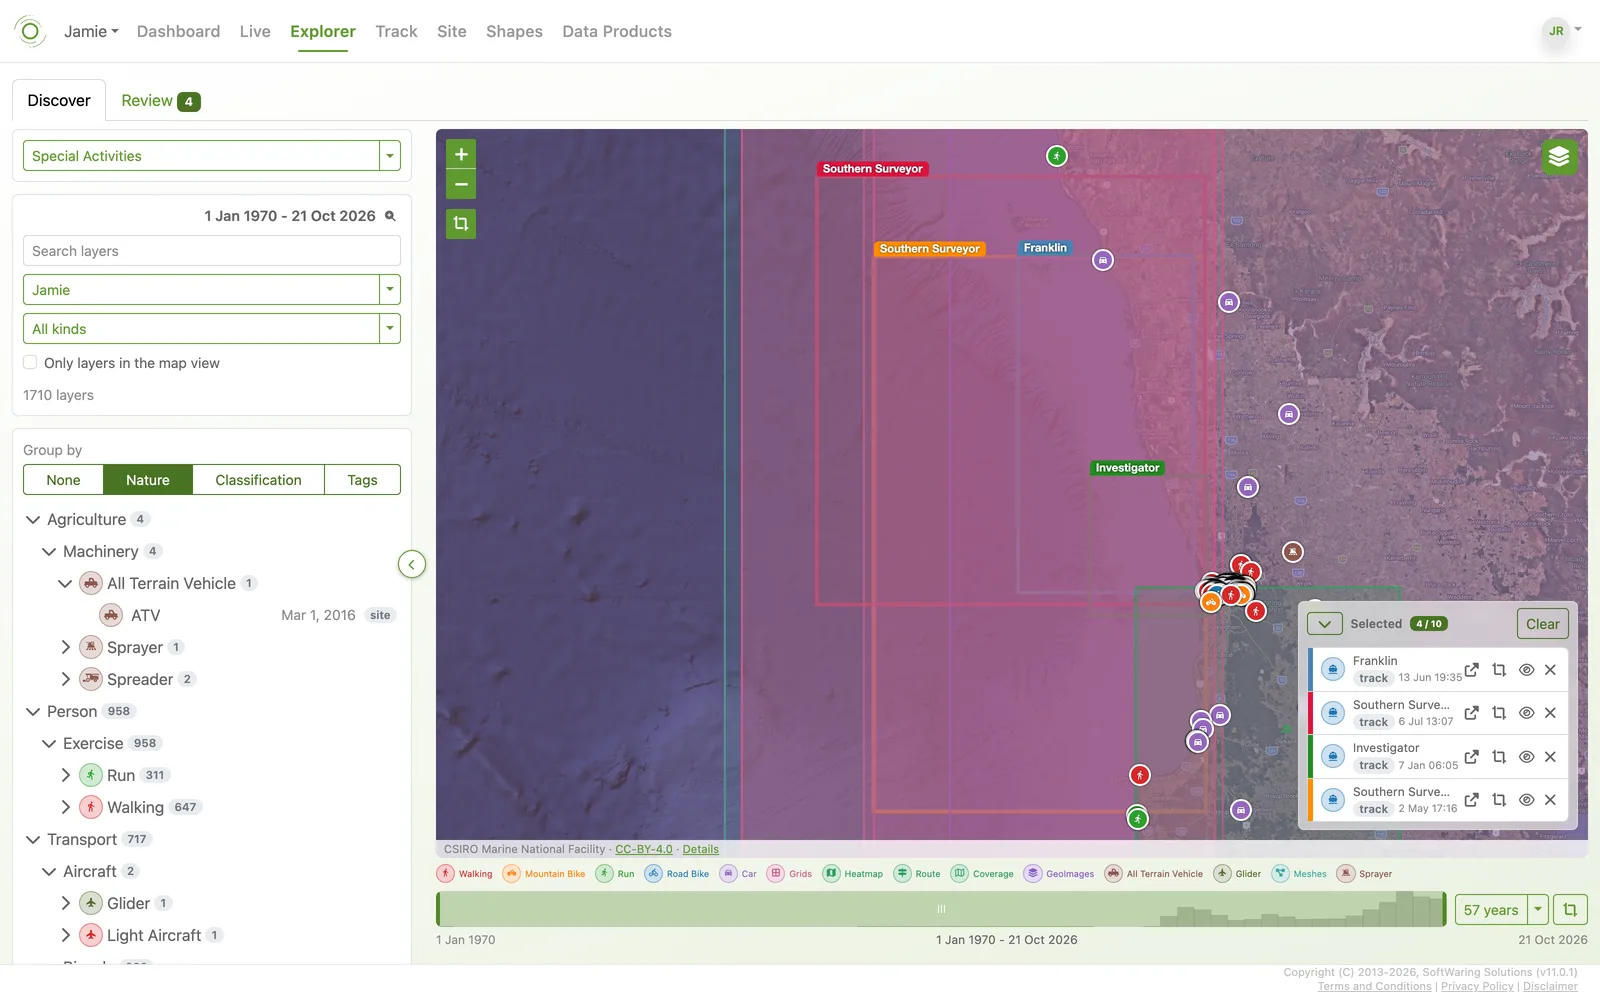Screen dimensions: 1600x1000
Task: Crop the map to the Investigator track
Action: pyautogui.click(x=1499, y=757)
